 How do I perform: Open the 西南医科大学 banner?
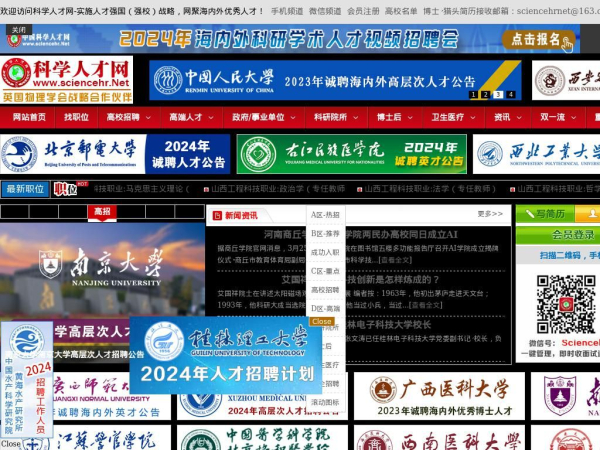pos(439,437)
